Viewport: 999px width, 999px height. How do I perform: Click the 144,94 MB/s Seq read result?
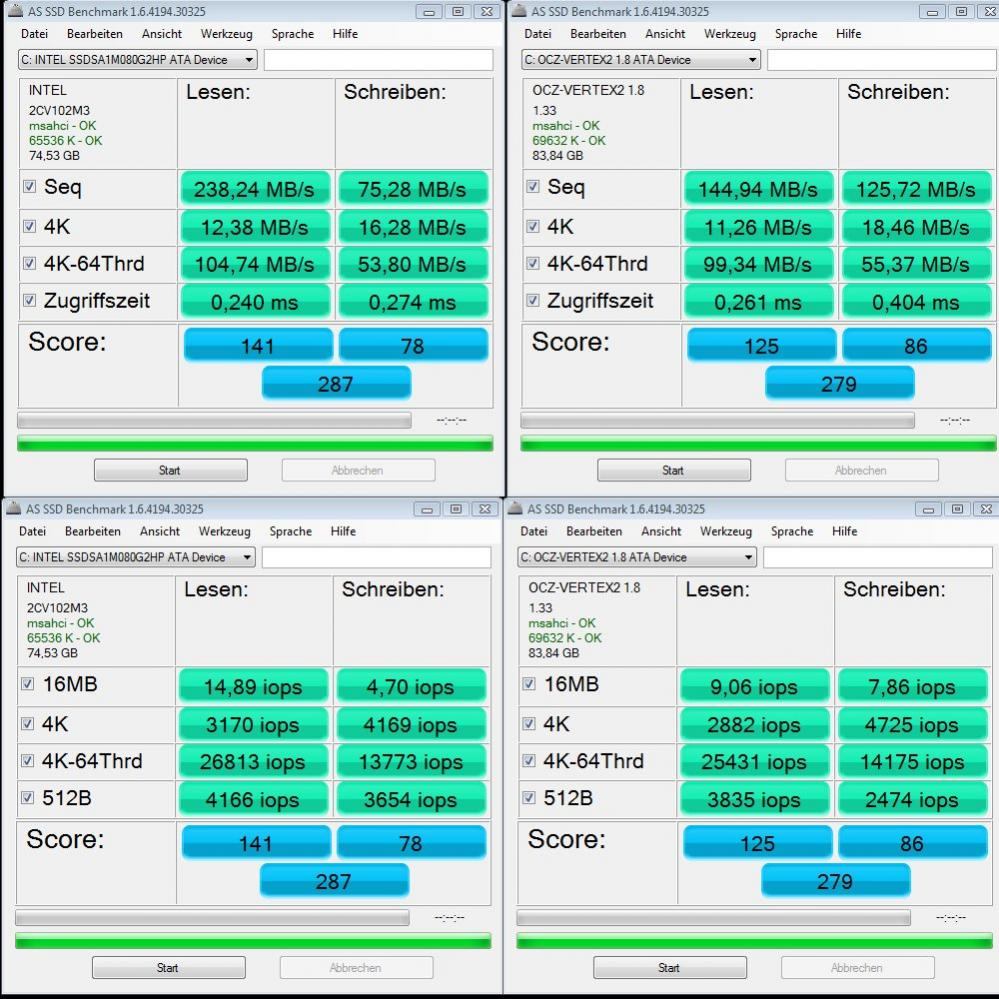point(758,189)
